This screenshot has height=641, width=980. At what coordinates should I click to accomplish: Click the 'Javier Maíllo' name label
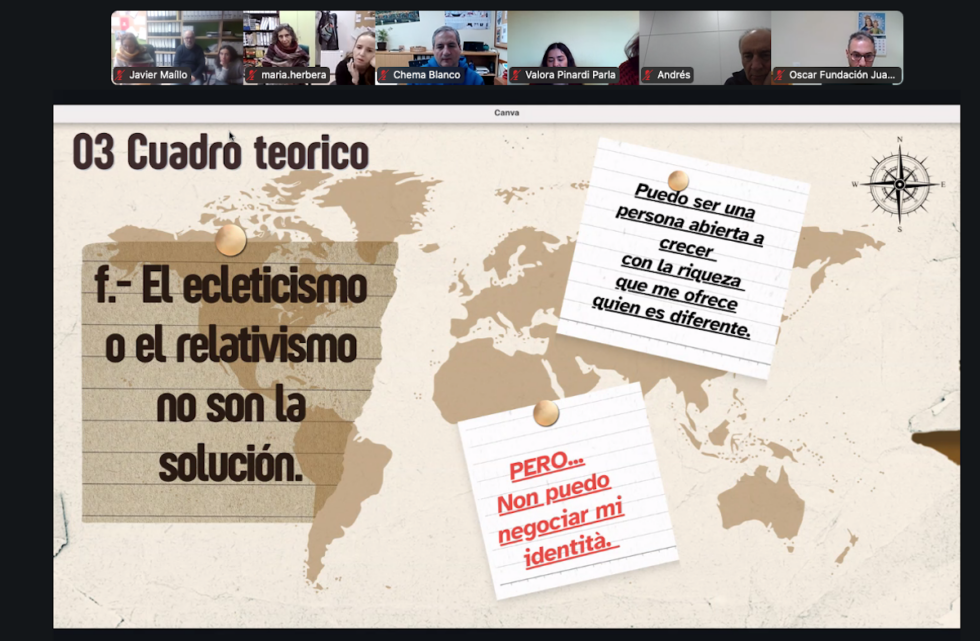click(x=157, y=75)
